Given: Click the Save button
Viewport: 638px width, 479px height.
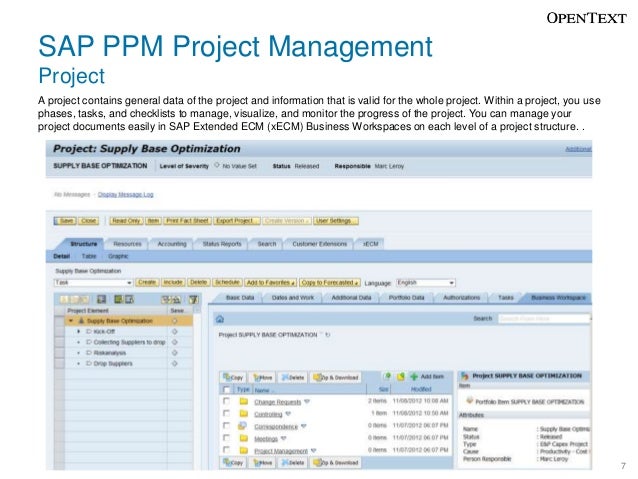Looking at the screenshot, I should pos(65,221).
